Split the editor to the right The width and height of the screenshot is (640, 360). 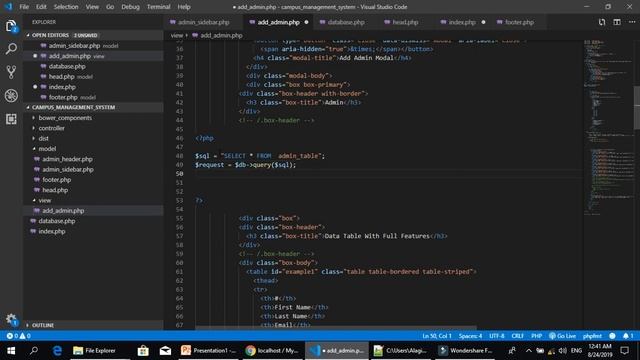tap(617, 22)
